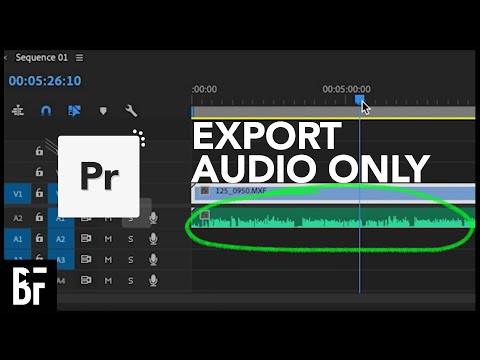The height and width of the screenshot is (360, 480).
Task: Toggle sync lock icon on track A4
Action: coord(86,280)
